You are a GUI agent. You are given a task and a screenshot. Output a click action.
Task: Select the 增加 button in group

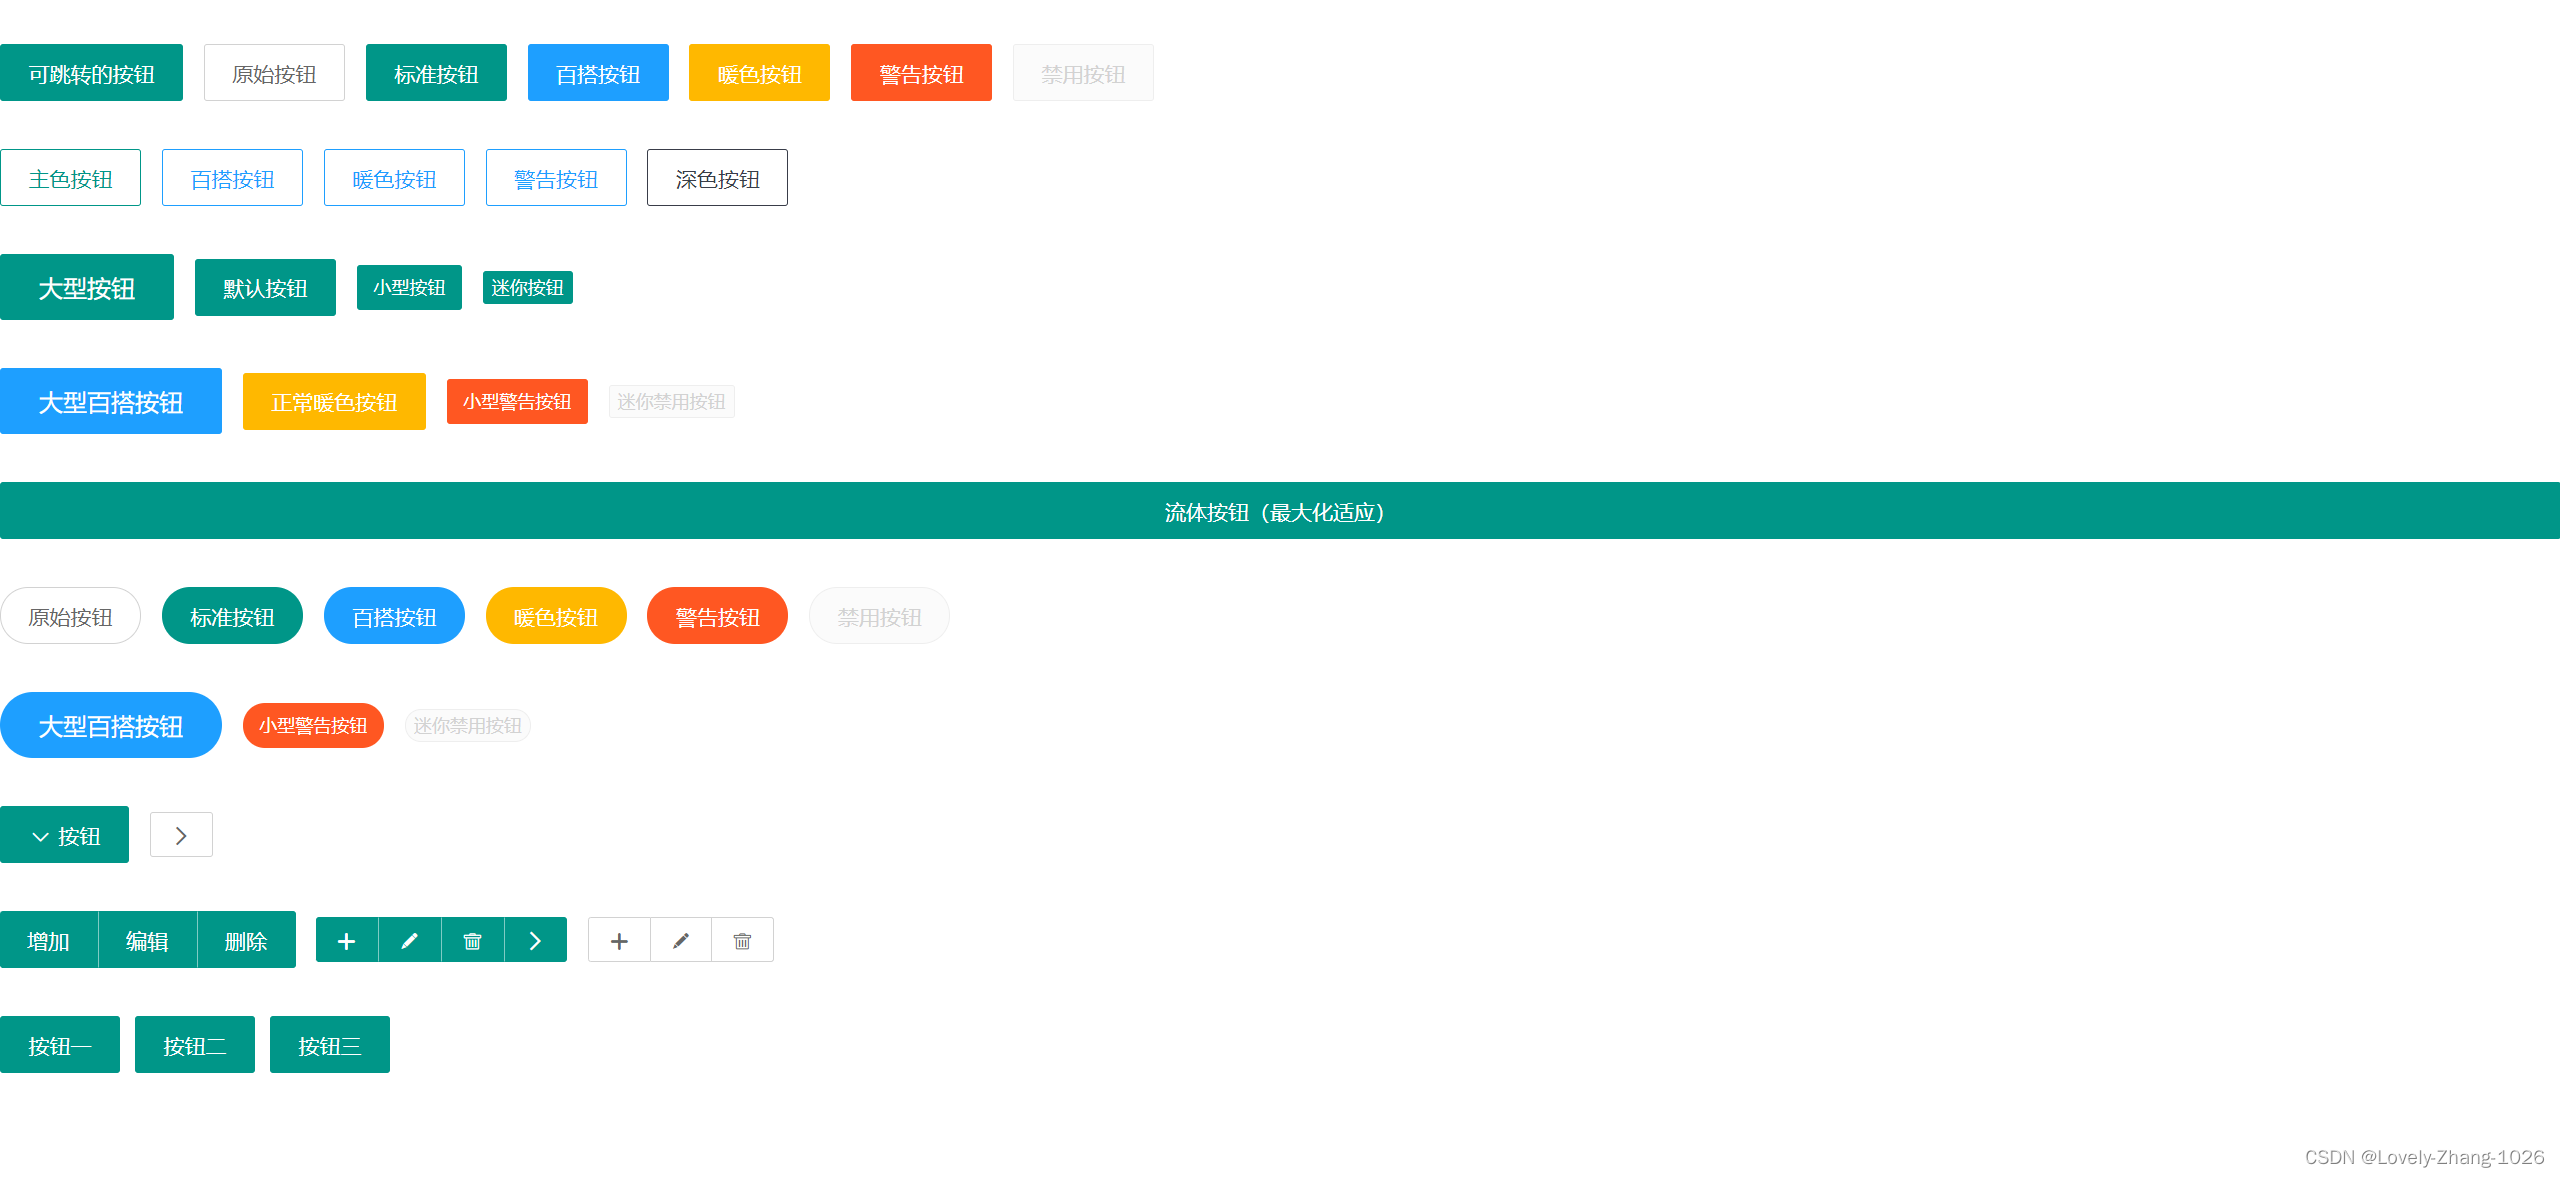(x=49, y=940)
